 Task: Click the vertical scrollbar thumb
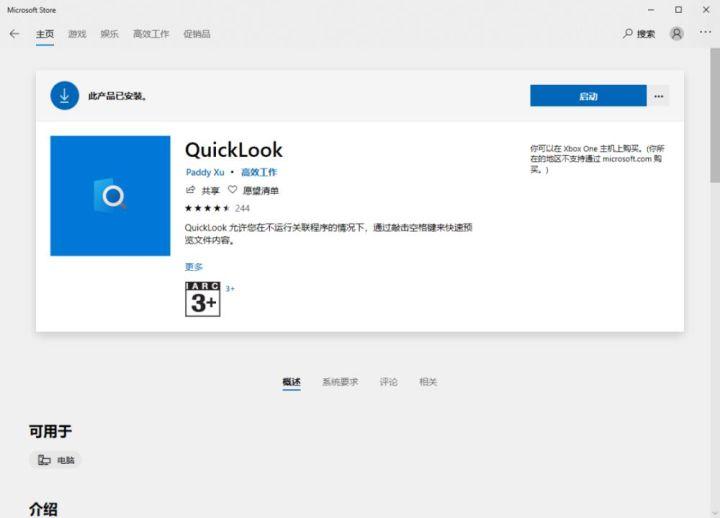click(715, 115)
